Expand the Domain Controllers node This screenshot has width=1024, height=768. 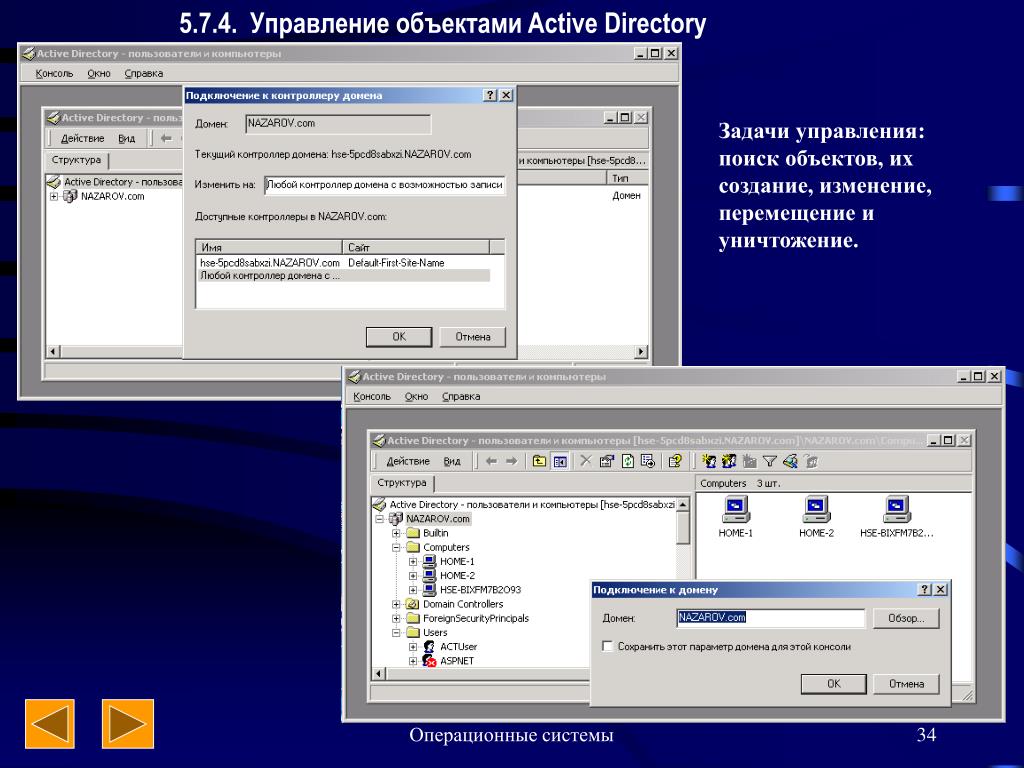pos(396,604)
